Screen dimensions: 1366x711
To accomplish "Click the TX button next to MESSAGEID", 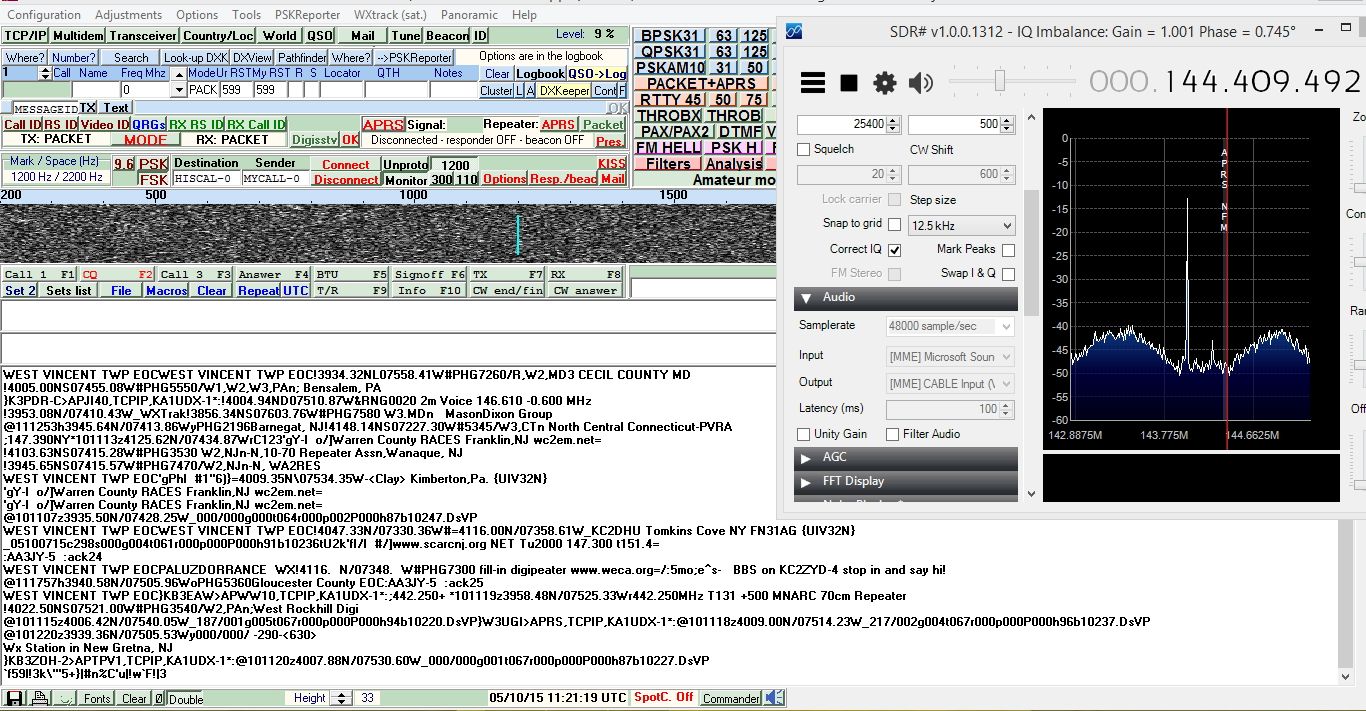I will pos(88,107).
